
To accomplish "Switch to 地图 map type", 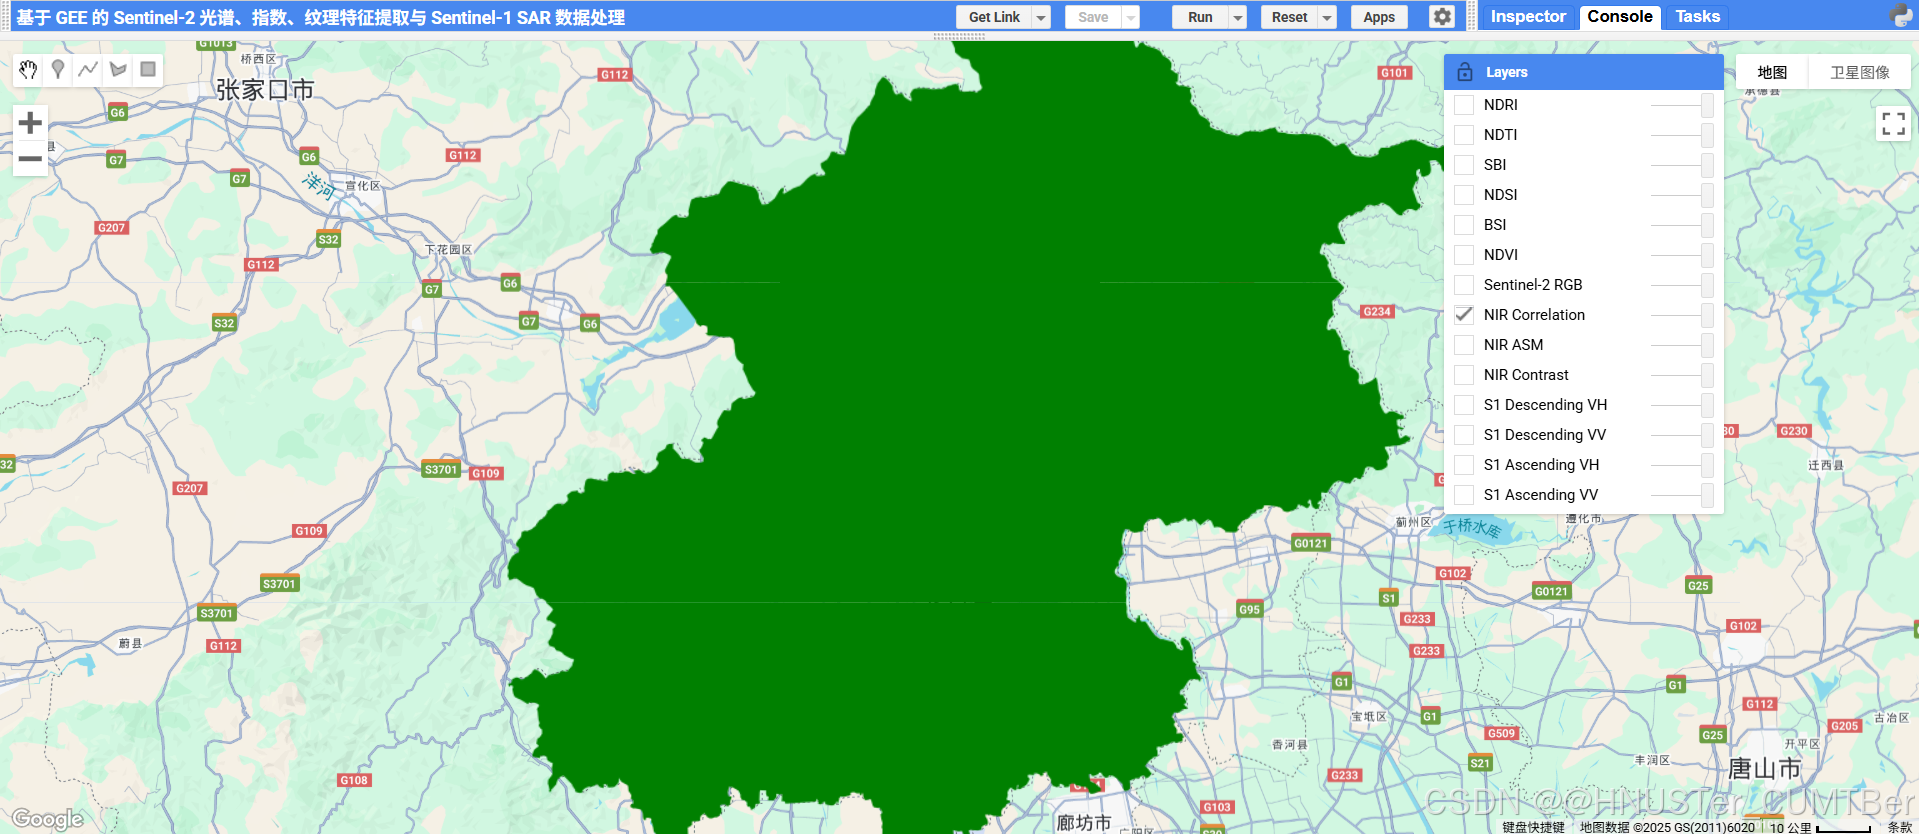I will (x=1772, y=72).
